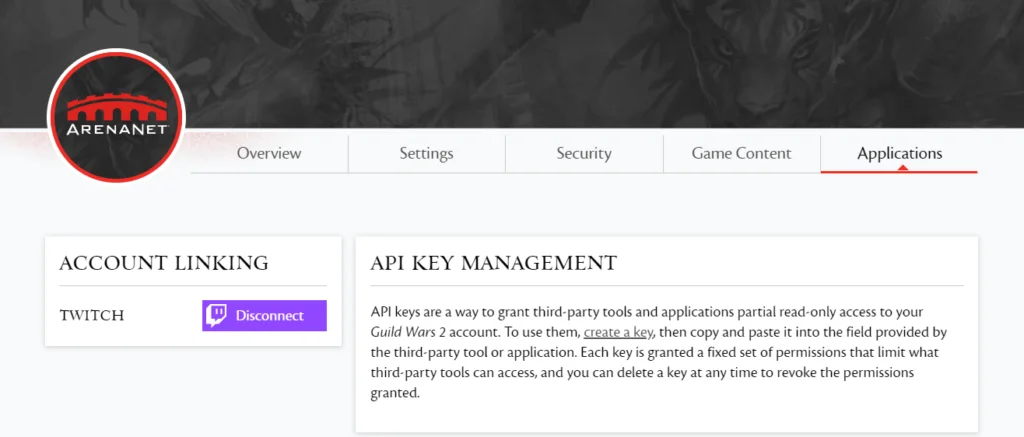Disconnect the linked Twitch account

[264, 316]
